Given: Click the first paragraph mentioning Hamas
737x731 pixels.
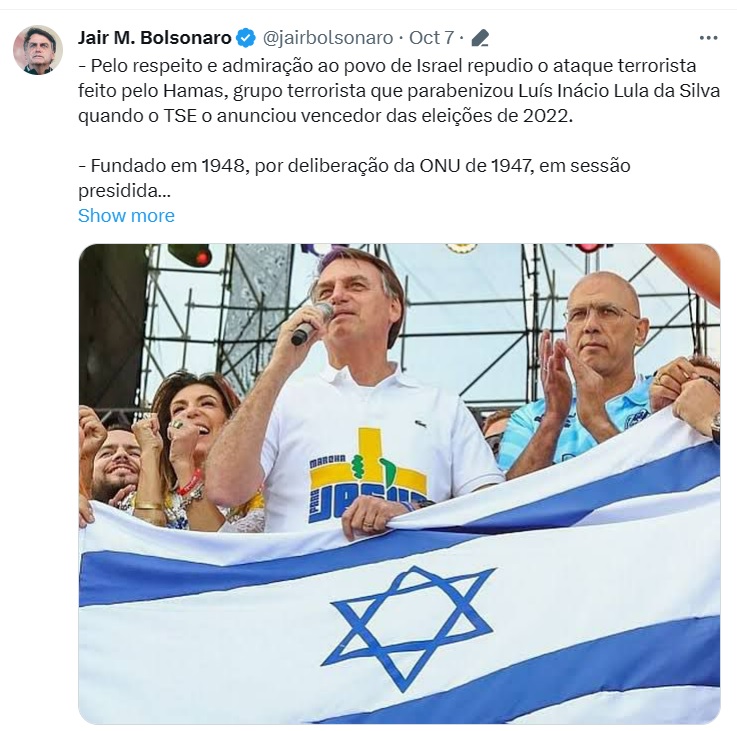Looking at the screenshot, I should coord(399,91).
